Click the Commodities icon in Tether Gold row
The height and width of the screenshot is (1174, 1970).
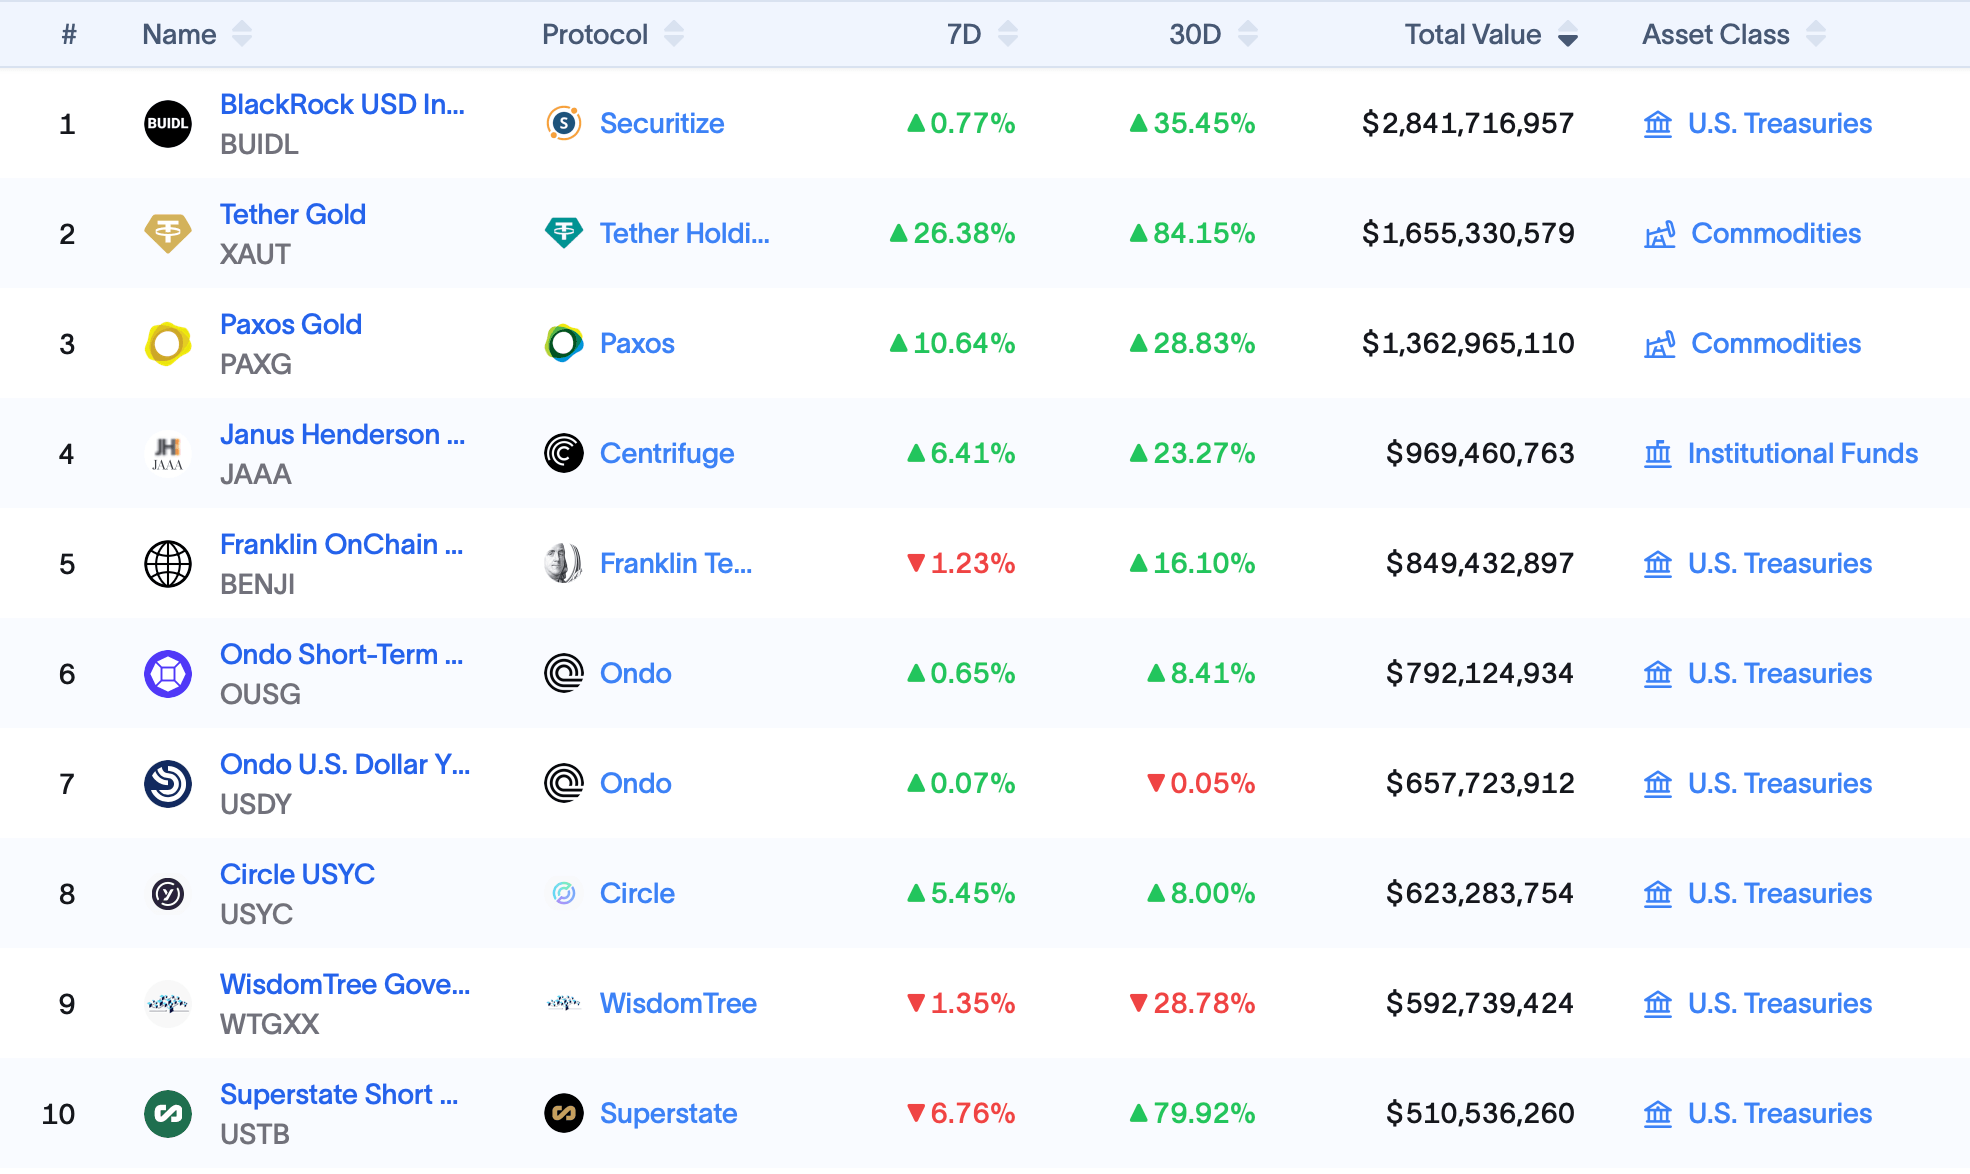click(x=1659, y=235)
